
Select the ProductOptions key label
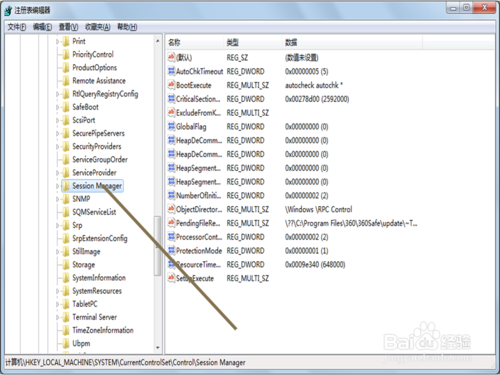pos(95,68)
